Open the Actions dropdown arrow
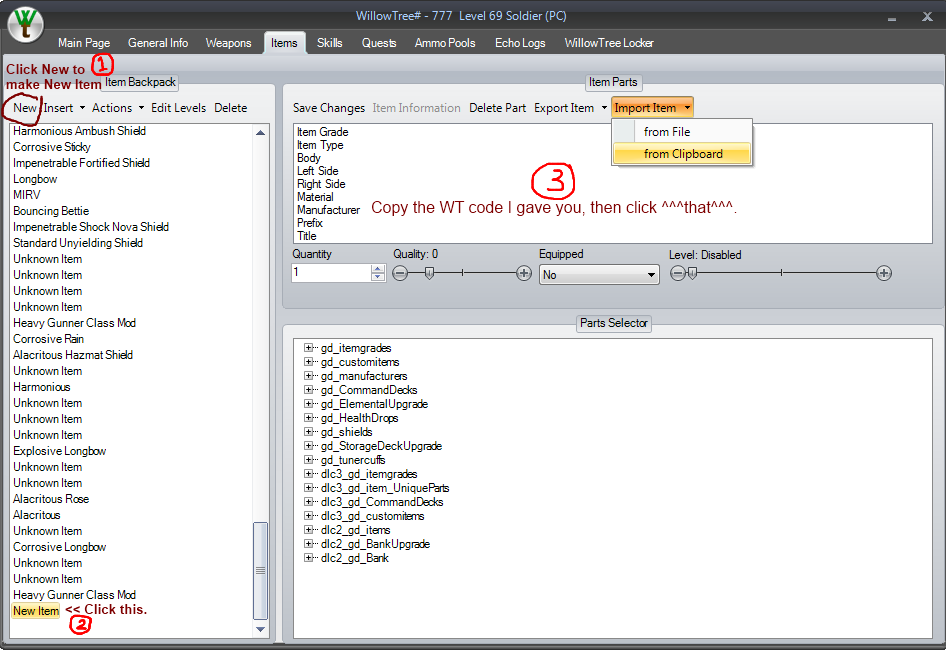The width and height of the screenshot is (946, 651). (x=141, y=109)
